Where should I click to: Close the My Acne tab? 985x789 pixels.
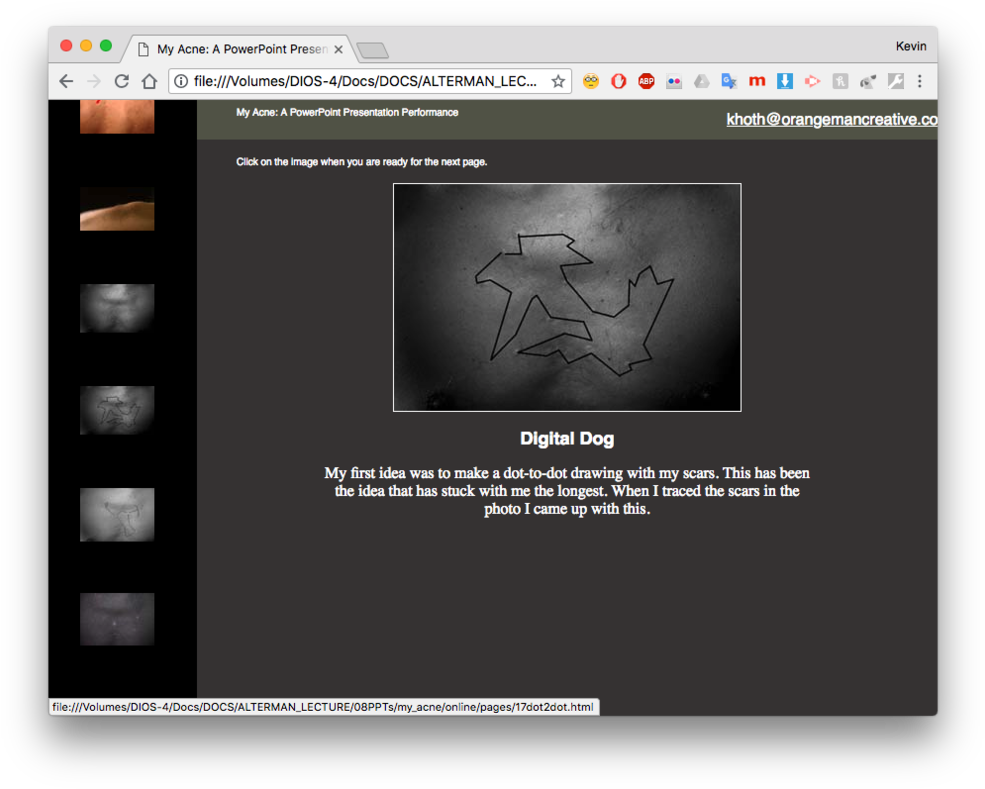[x=338, y=49]
